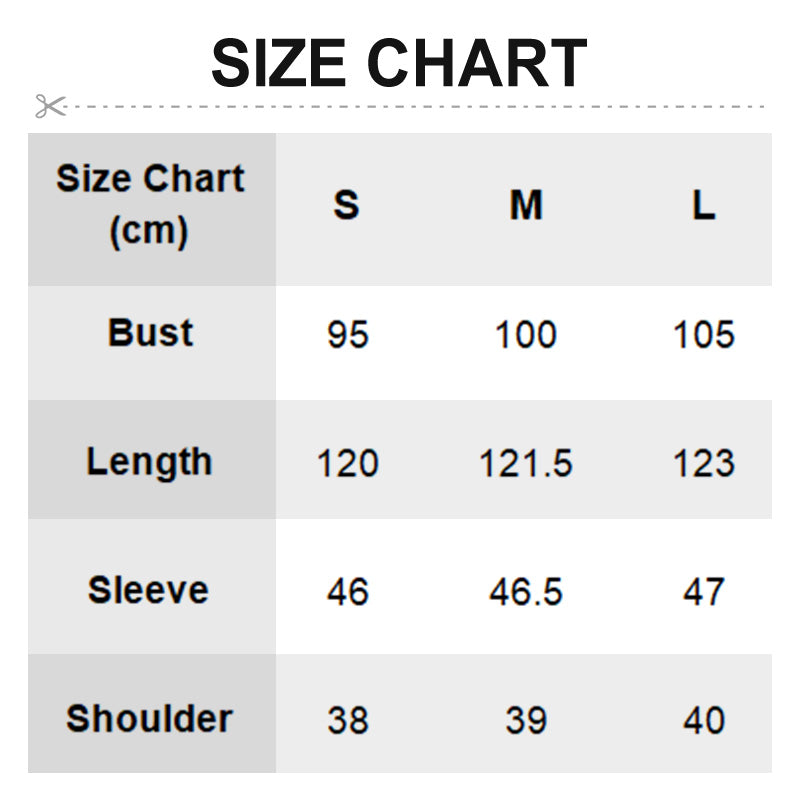Screen dimensions: 800x800
Task: Click the scissors icon beside the dashed line
Action: tap(50, 106)
